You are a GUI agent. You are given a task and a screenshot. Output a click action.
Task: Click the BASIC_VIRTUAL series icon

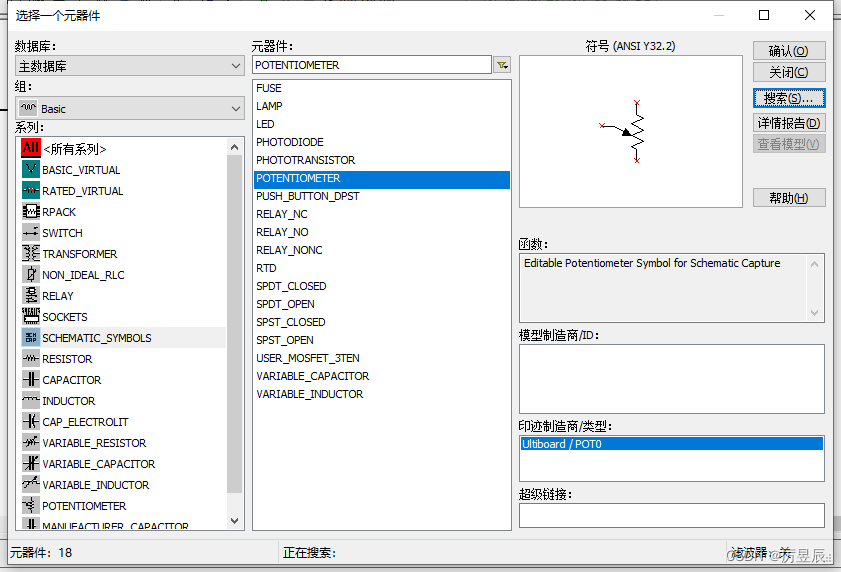coord(31,170)
